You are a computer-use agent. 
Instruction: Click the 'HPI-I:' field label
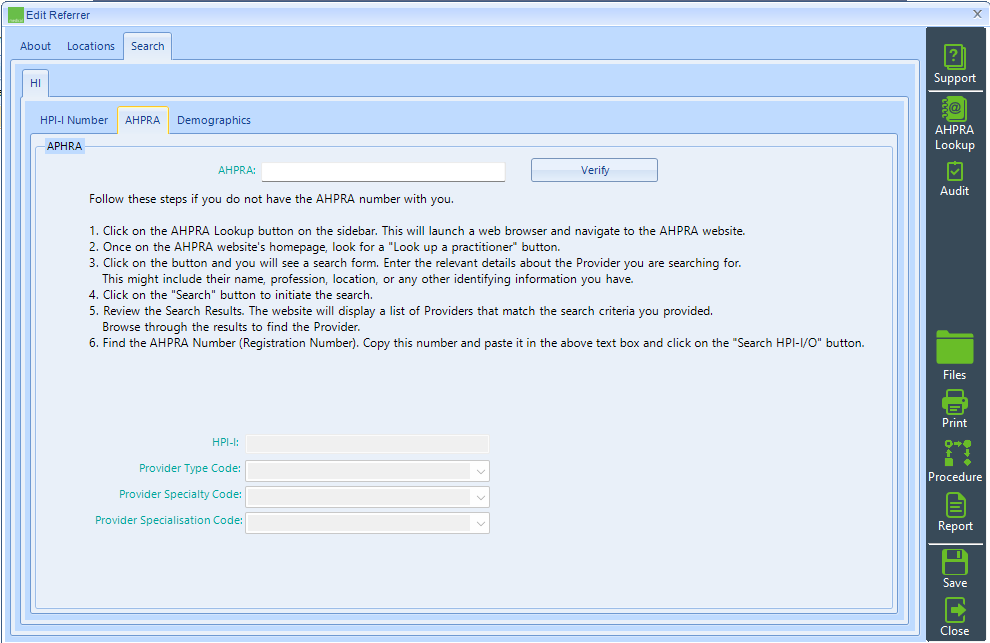click(225, 442)
